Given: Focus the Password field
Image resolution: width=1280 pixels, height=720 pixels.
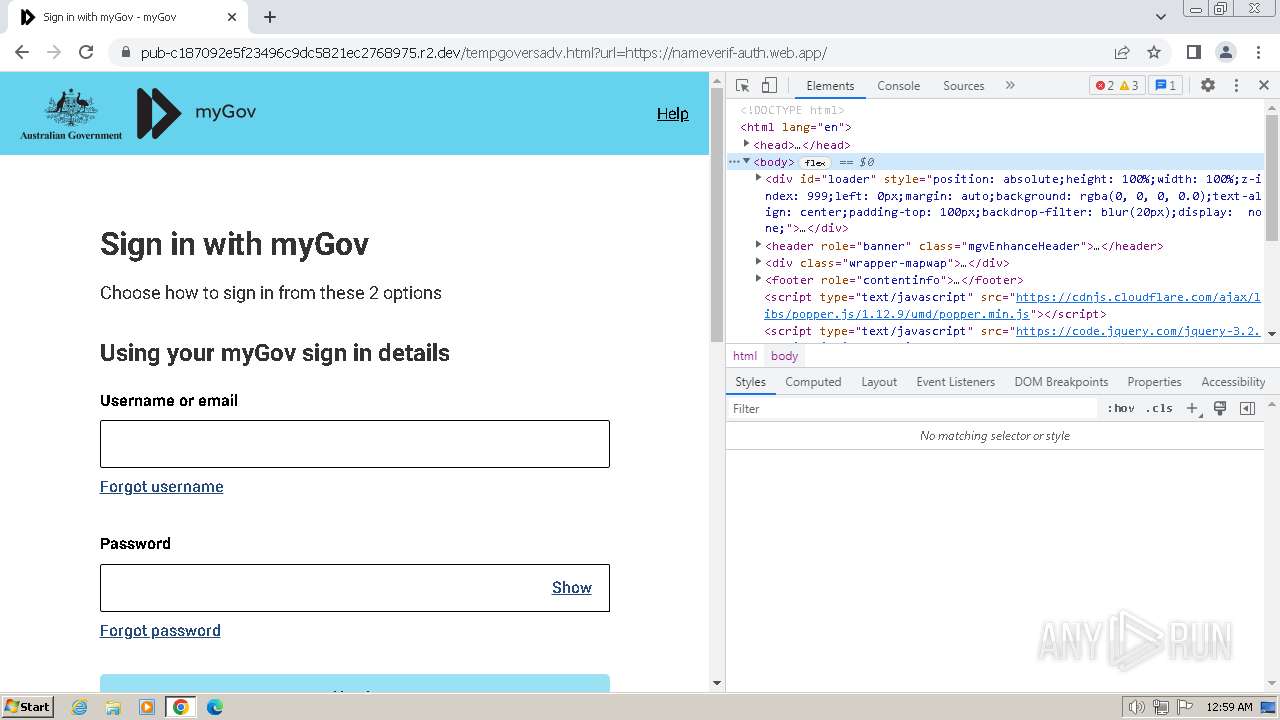Looking at the screenshot, I should coord(354,588).
